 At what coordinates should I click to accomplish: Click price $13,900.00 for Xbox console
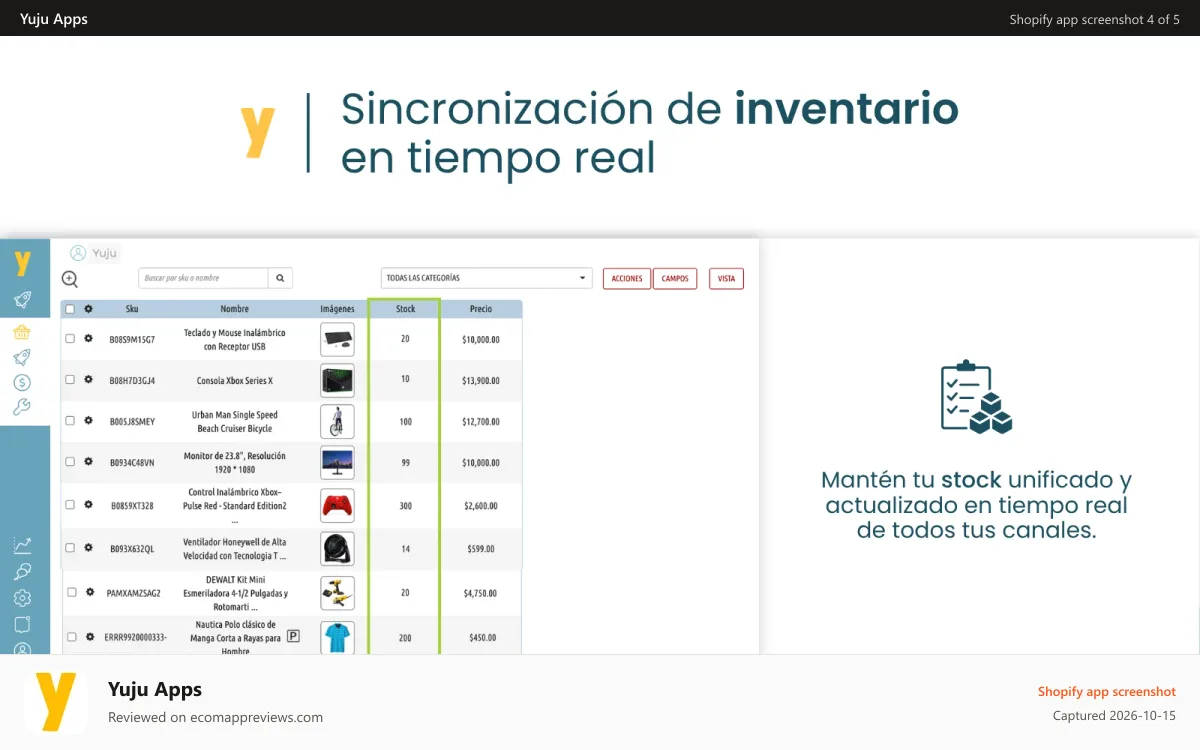click(481, 381)
